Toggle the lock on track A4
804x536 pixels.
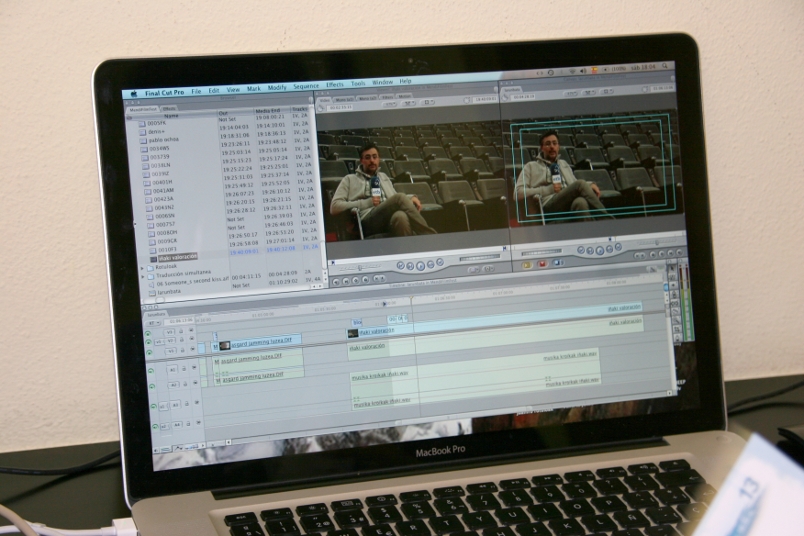pyautogui.click(x=188, y=424)
